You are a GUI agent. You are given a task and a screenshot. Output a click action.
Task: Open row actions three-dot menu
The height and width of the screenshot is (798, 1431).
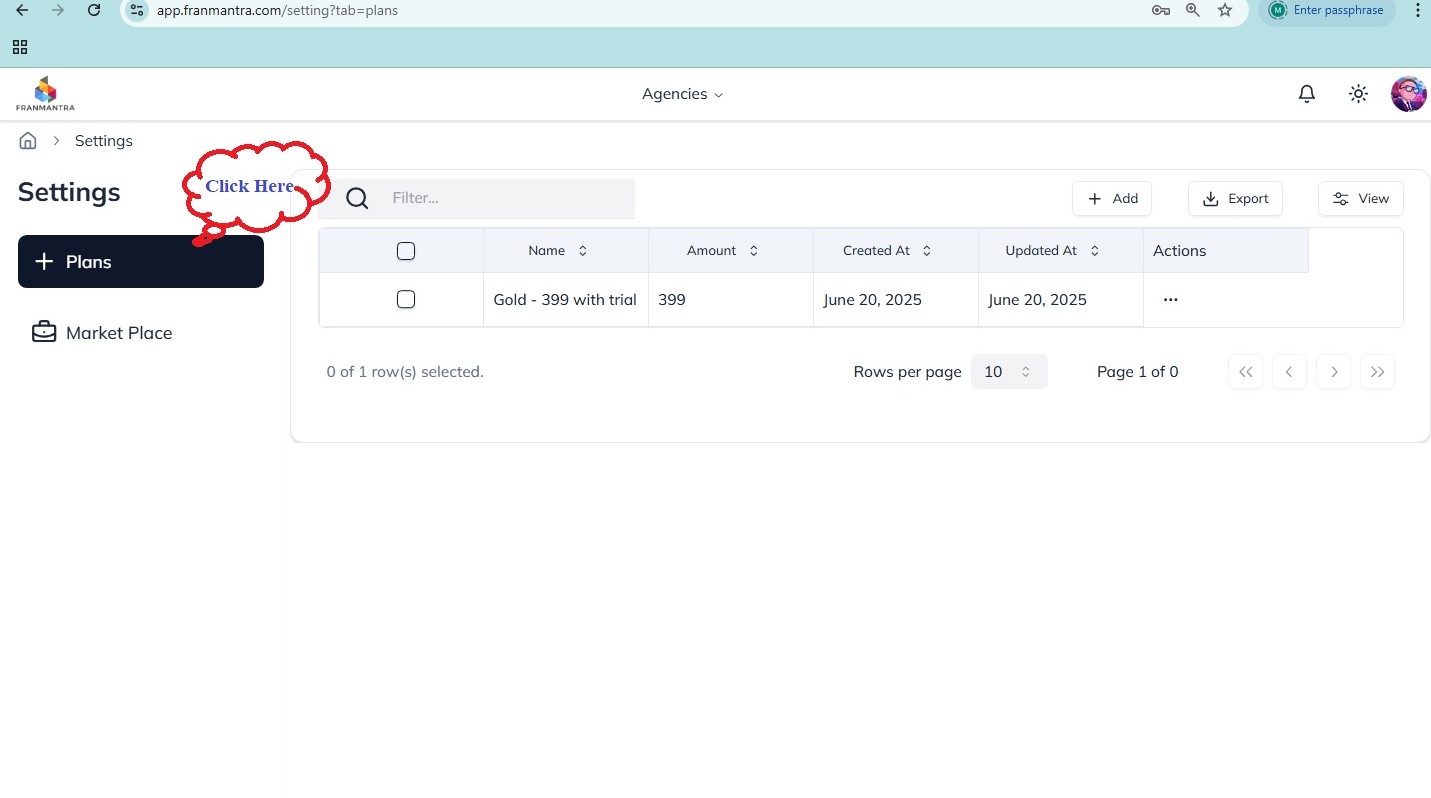(x=1170, y=300)
